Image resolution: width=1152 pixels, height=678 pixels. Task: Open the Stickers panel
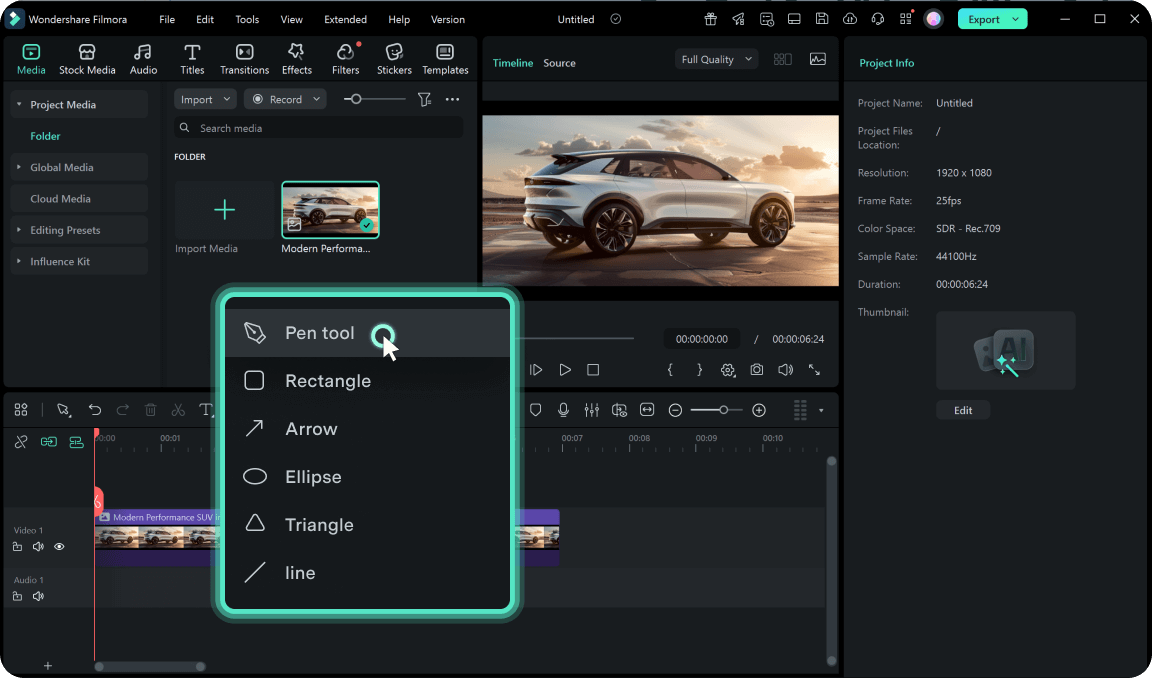tap(394, 59)
